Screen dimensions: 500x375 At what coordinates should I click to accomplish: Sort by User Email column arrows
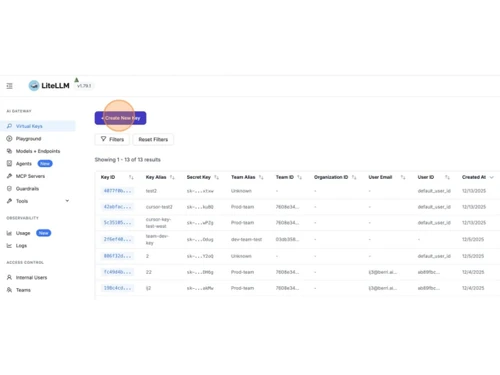(403, 177)
